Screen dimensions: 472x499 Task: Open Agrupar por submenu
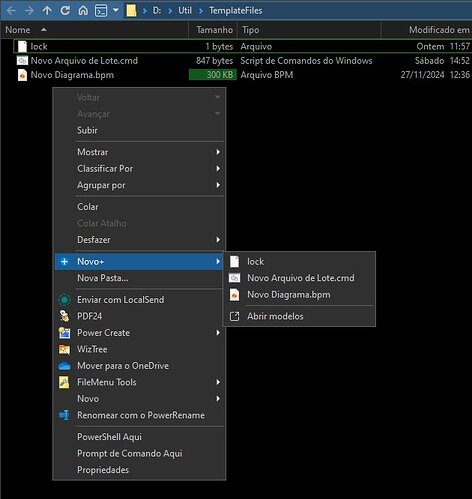click(139, 185)
